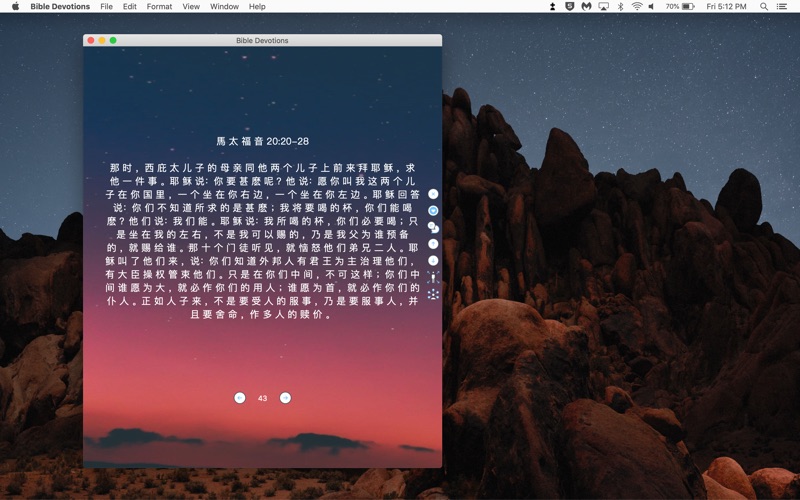
Task: Click the up arrow circle icon
Action: (433, 243)
